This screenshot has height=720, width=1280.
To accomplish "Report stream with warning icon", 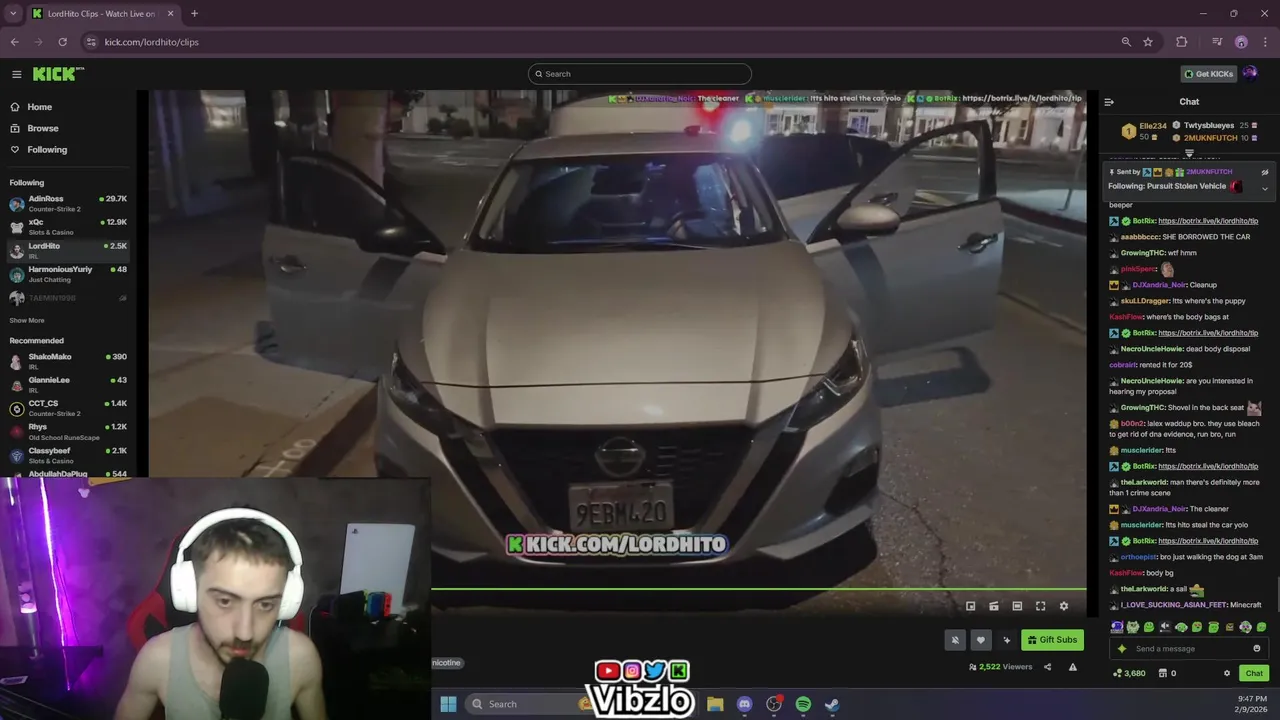I will pos(1072,667).
